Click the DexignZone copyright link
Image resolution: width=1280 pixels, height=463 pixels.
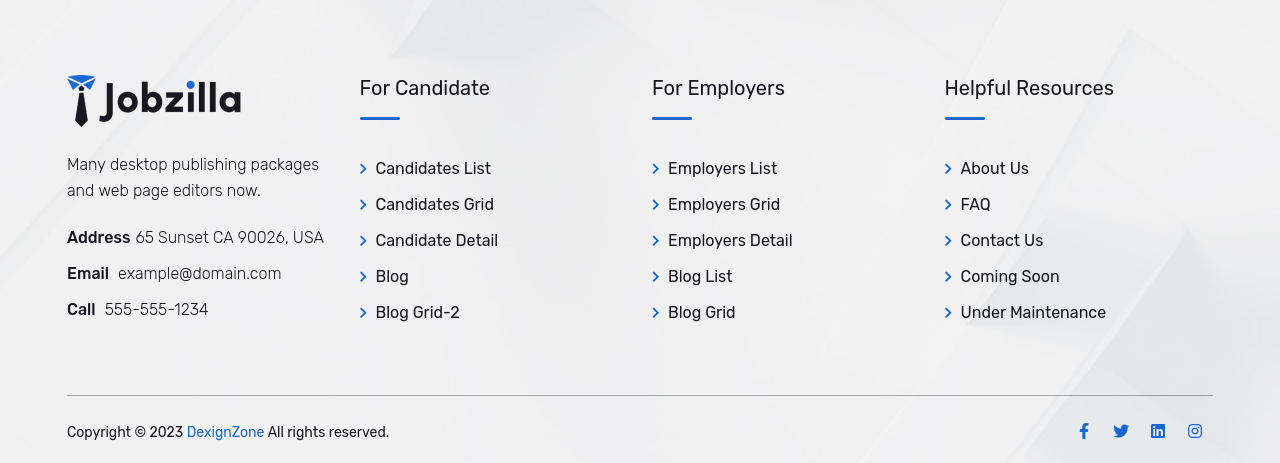225,432
